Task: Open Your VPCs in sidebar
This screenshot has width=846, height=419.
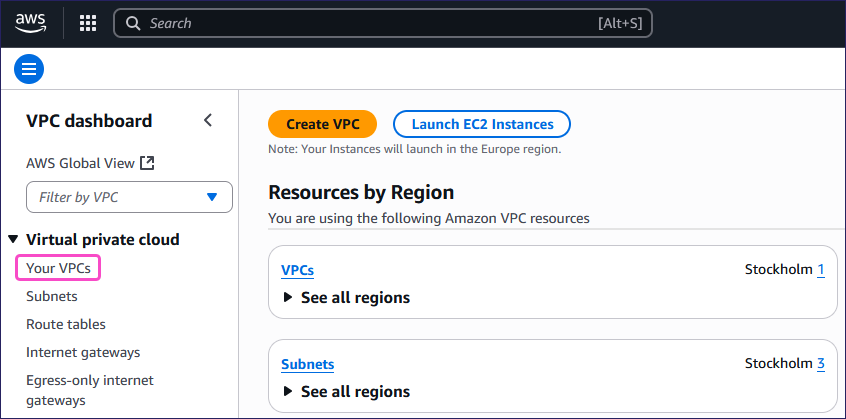Action: pos(59,268)
